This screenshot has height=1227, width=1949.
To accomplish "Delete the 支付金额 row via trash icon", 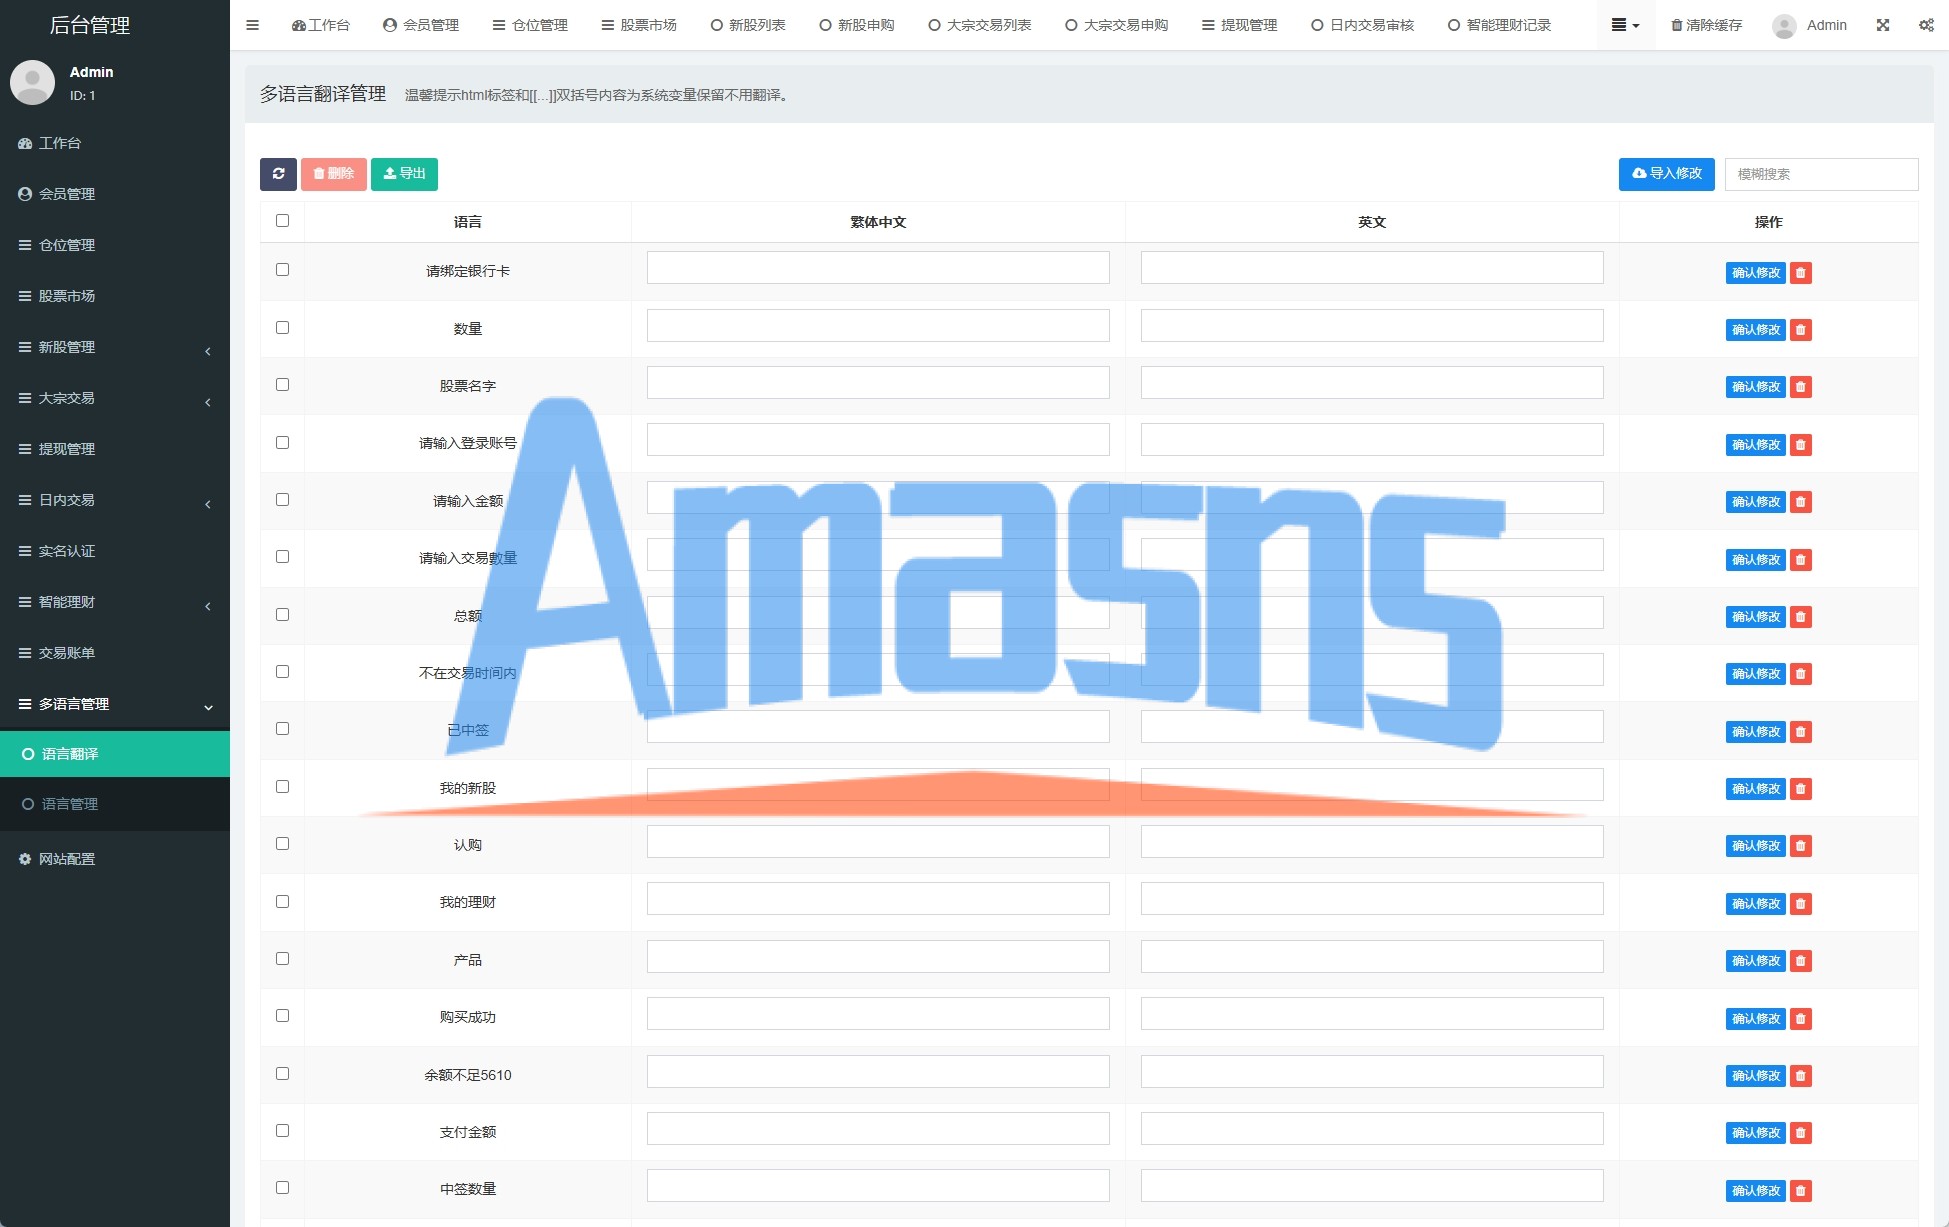I will [1801, 1133].
